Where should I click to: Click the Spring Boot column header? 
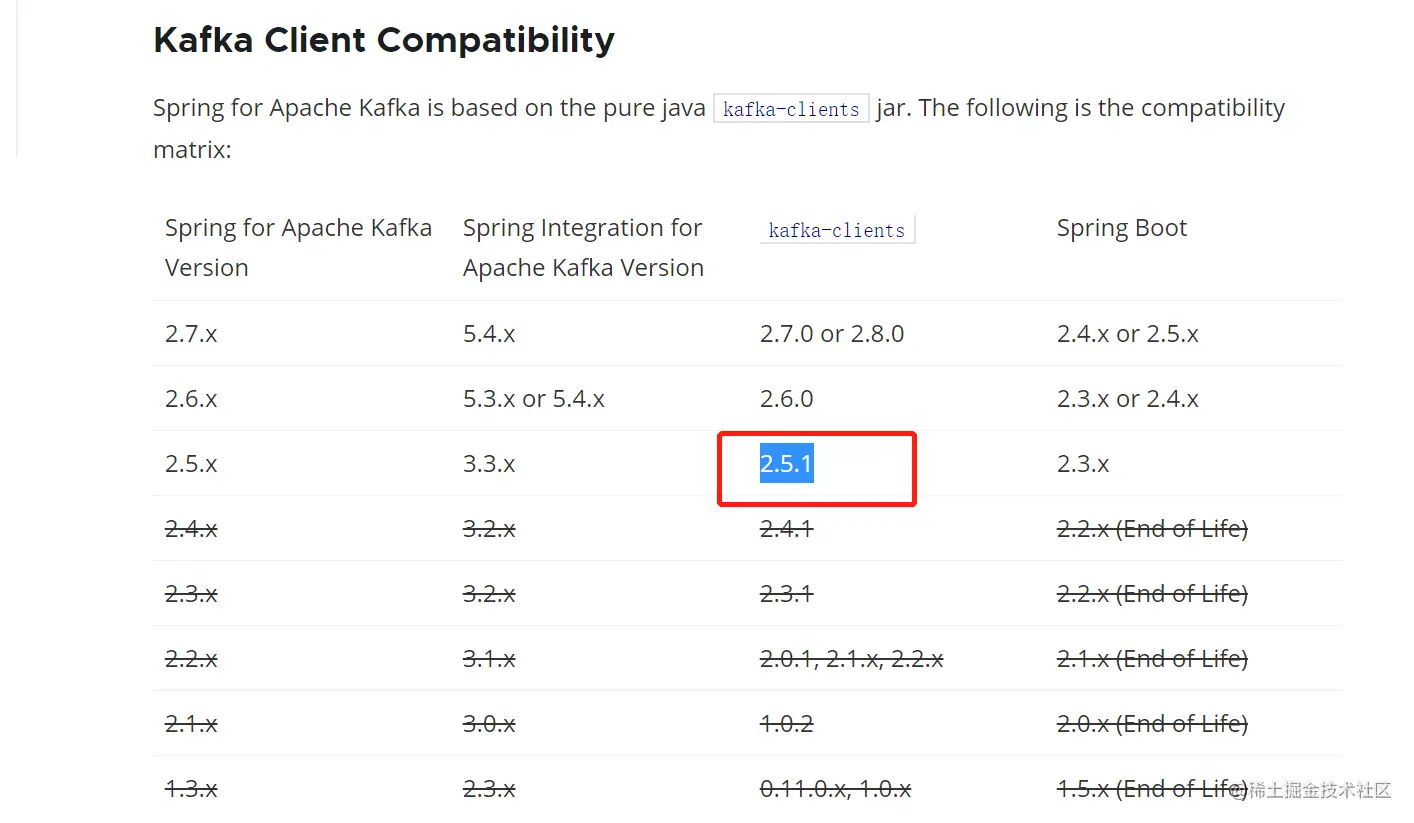(x=1121, y=228)
